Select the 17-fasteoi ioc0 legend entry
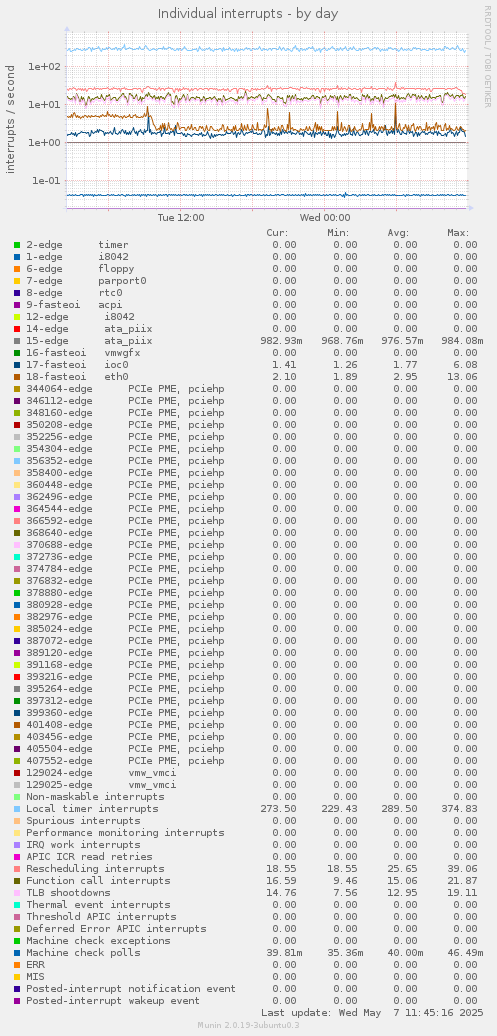Screen dimensions: 497x1036 (x=77, y=365)
